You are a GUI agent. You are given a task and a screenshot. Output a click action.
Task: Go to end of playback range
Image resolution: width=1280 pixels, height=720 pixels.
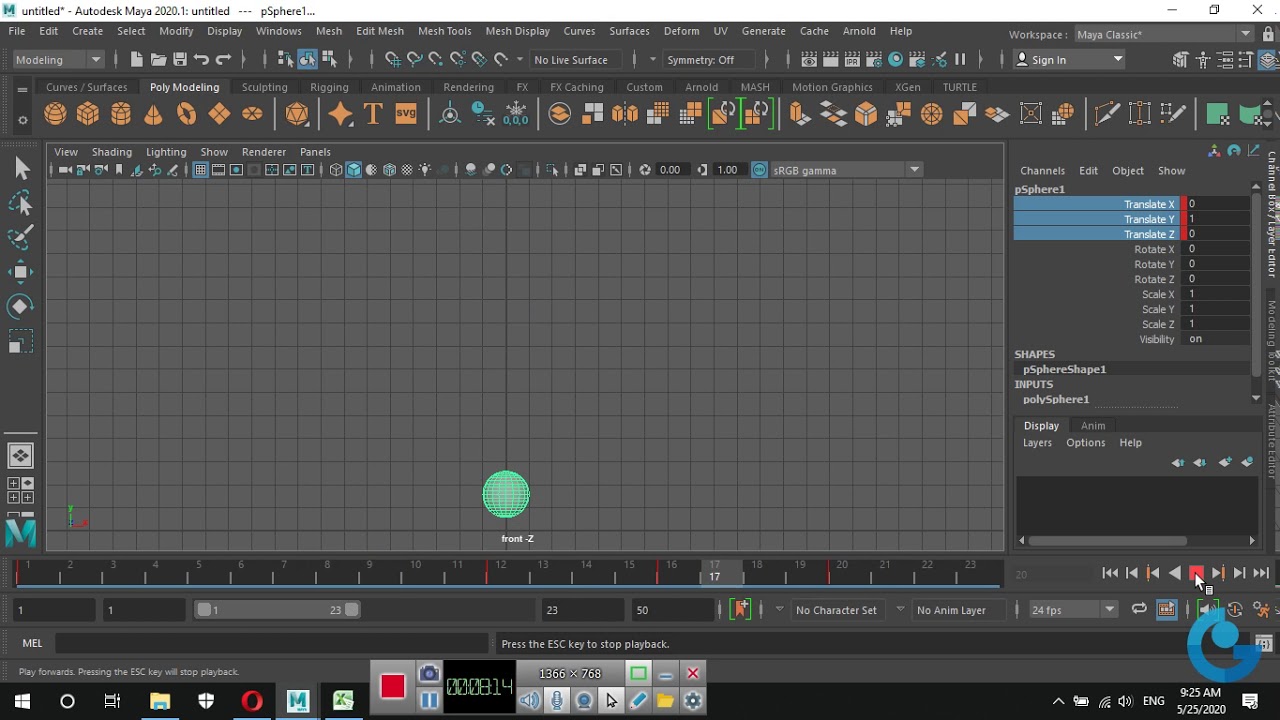[x=1261, y=573]
